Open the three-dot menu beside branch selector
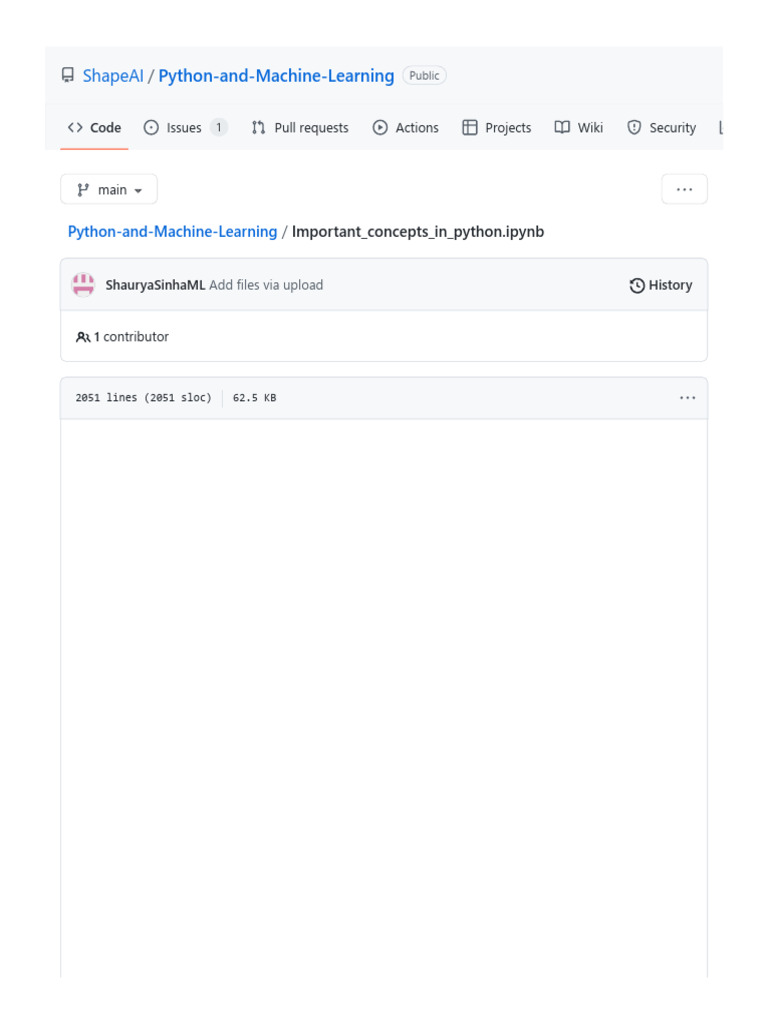 (684, 190)
